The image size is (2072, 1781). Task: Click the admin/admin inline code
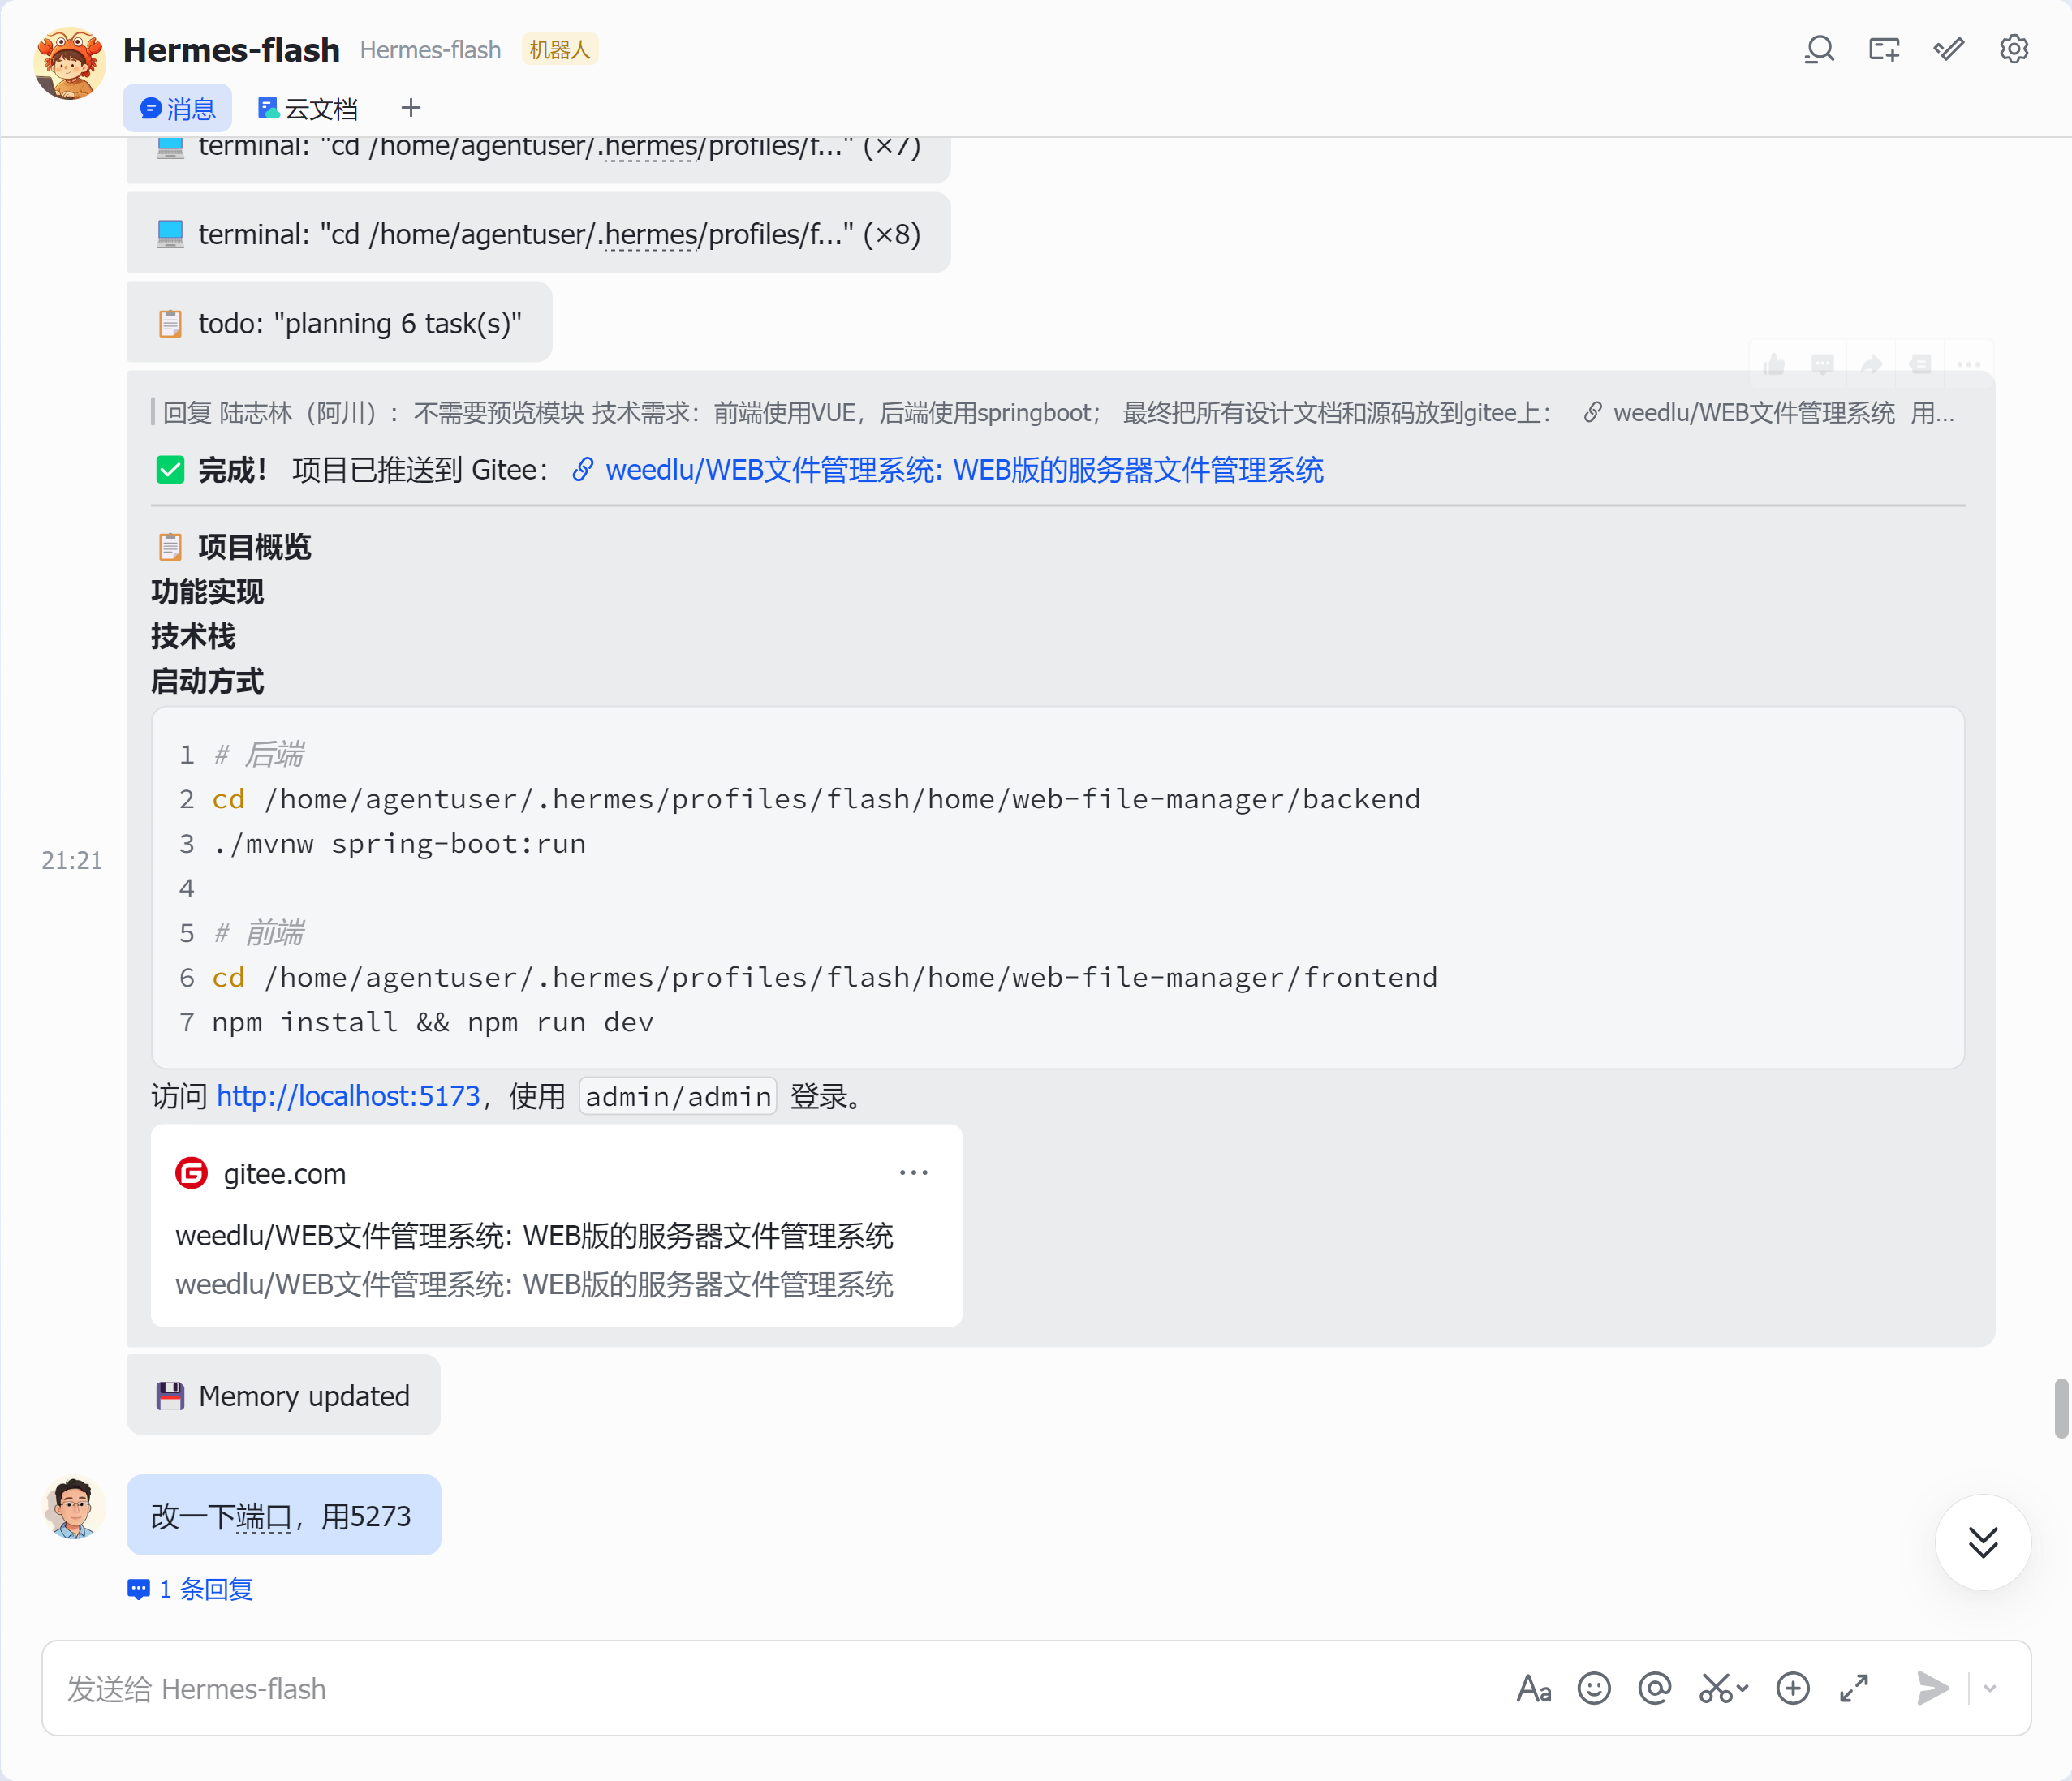(x=678, y=1096)
